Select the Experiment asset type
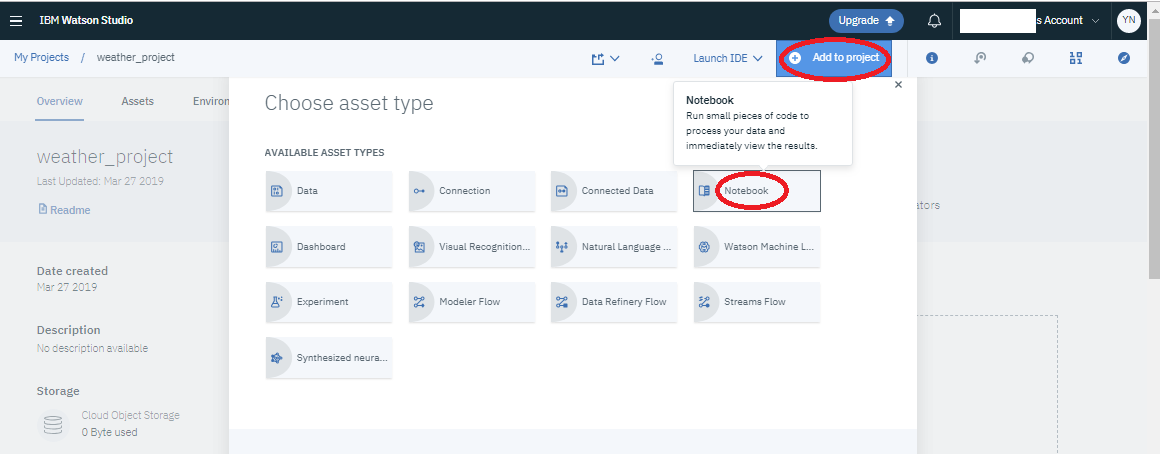 (328, 302)
